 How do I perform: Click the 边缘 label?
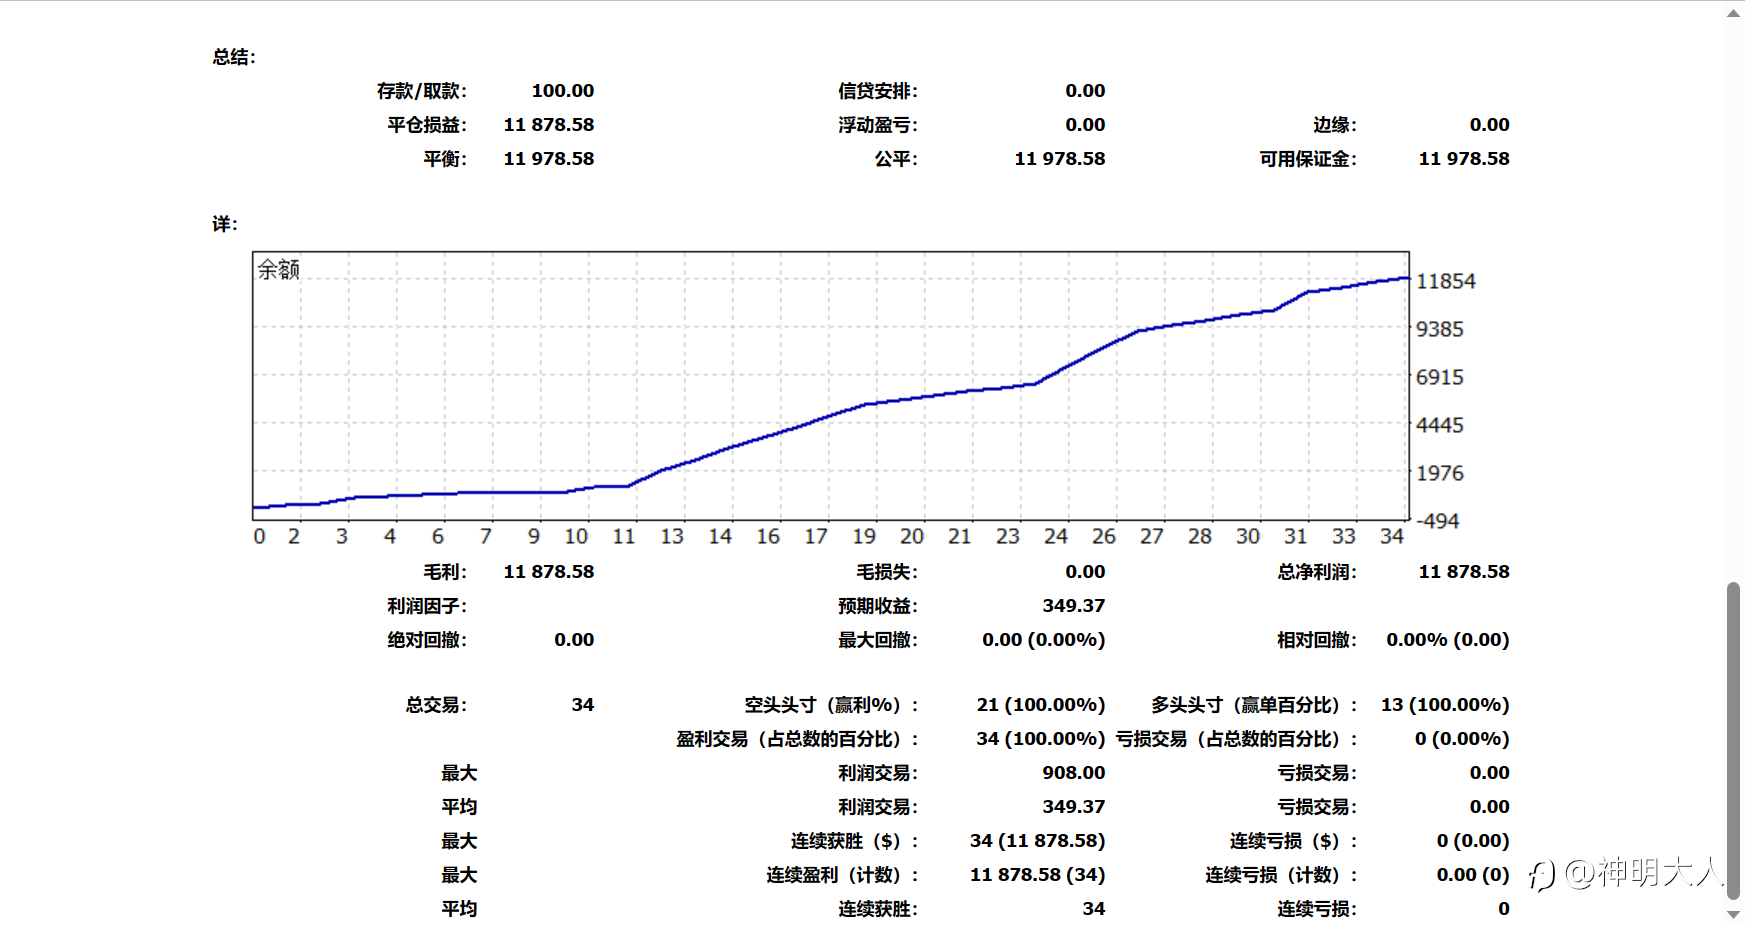(1335, 125)
